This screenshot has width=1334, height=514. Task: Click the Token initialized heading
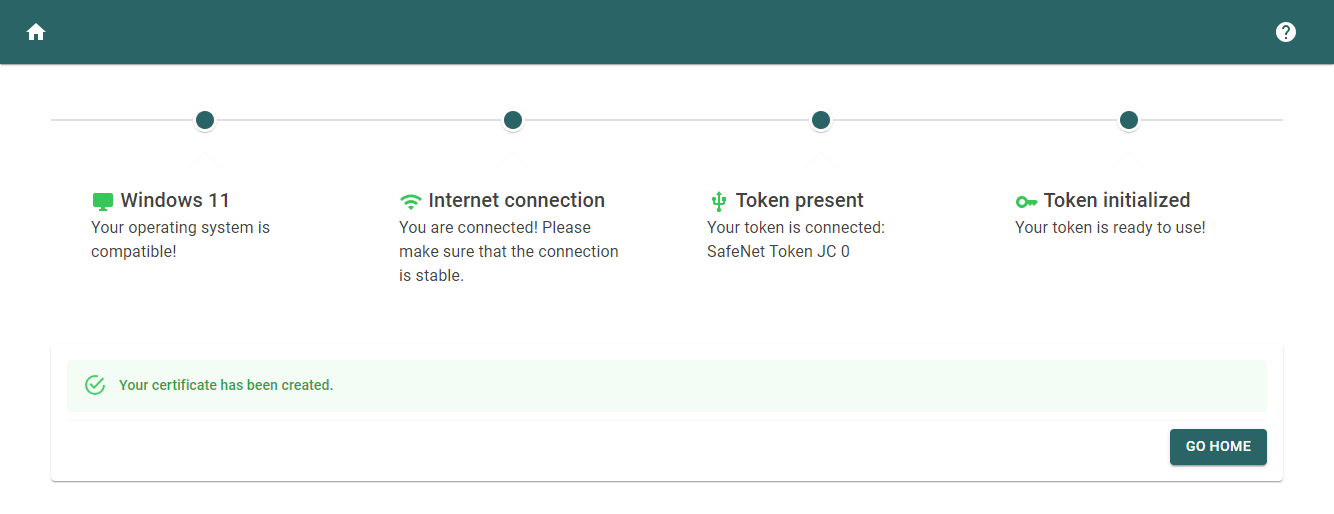1117,200
